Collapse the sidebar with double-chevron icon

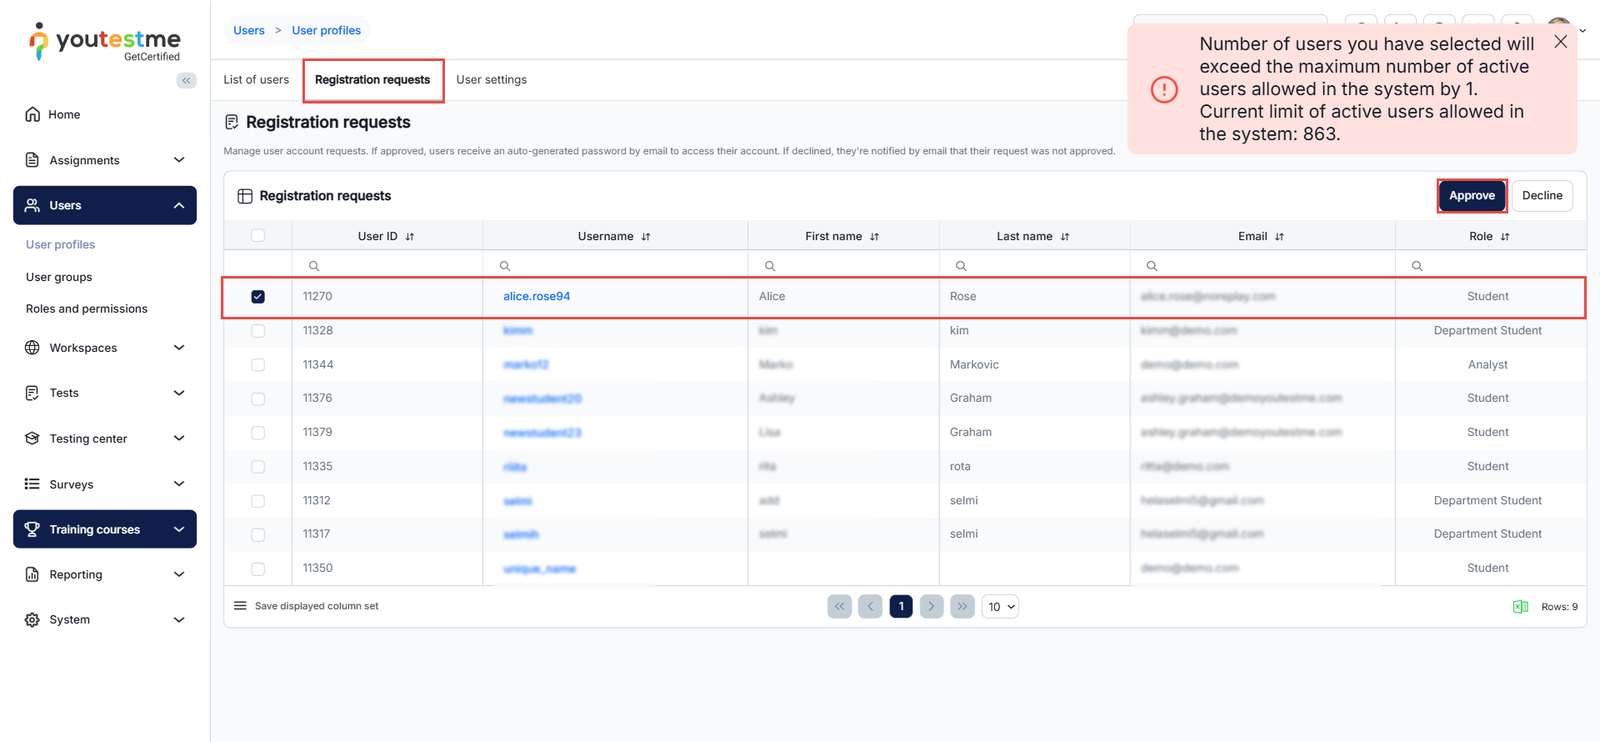click(x=186, y=80)
